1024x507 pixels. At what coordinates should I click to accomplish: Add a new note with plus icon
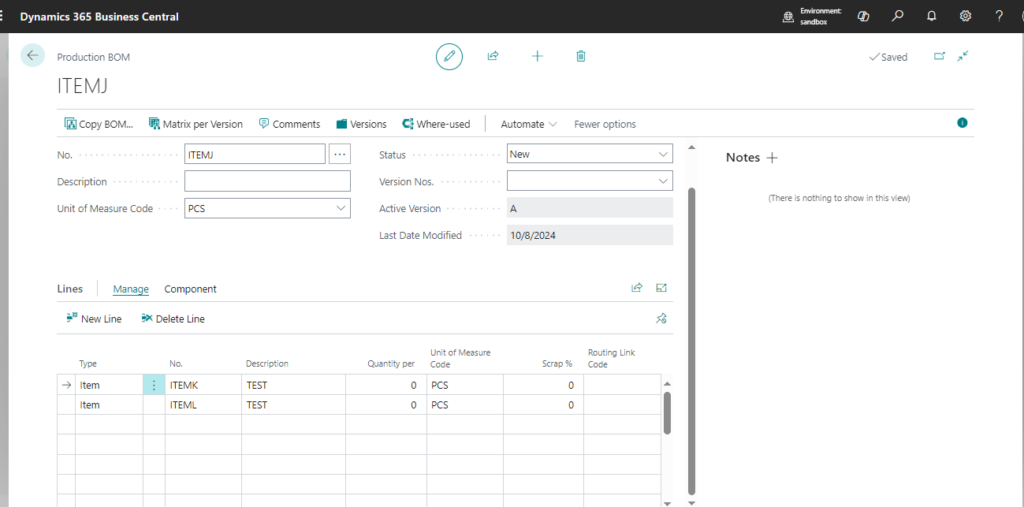[x=772, y=158]
